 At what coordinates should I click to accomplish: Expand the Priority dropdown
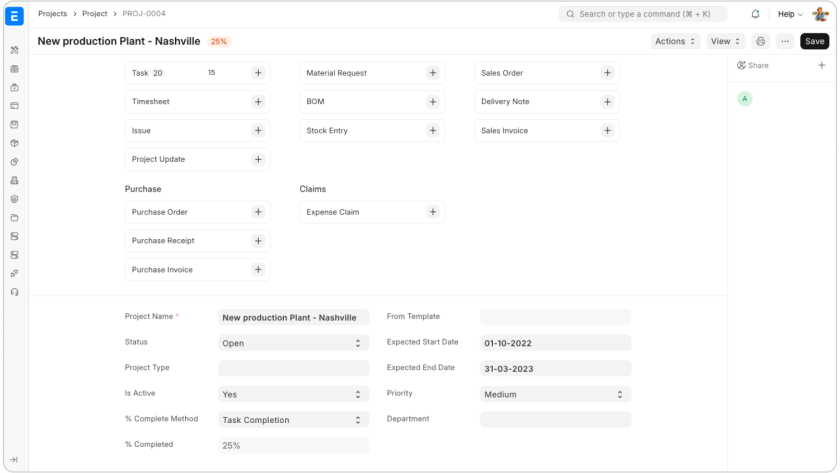[555, 394]
